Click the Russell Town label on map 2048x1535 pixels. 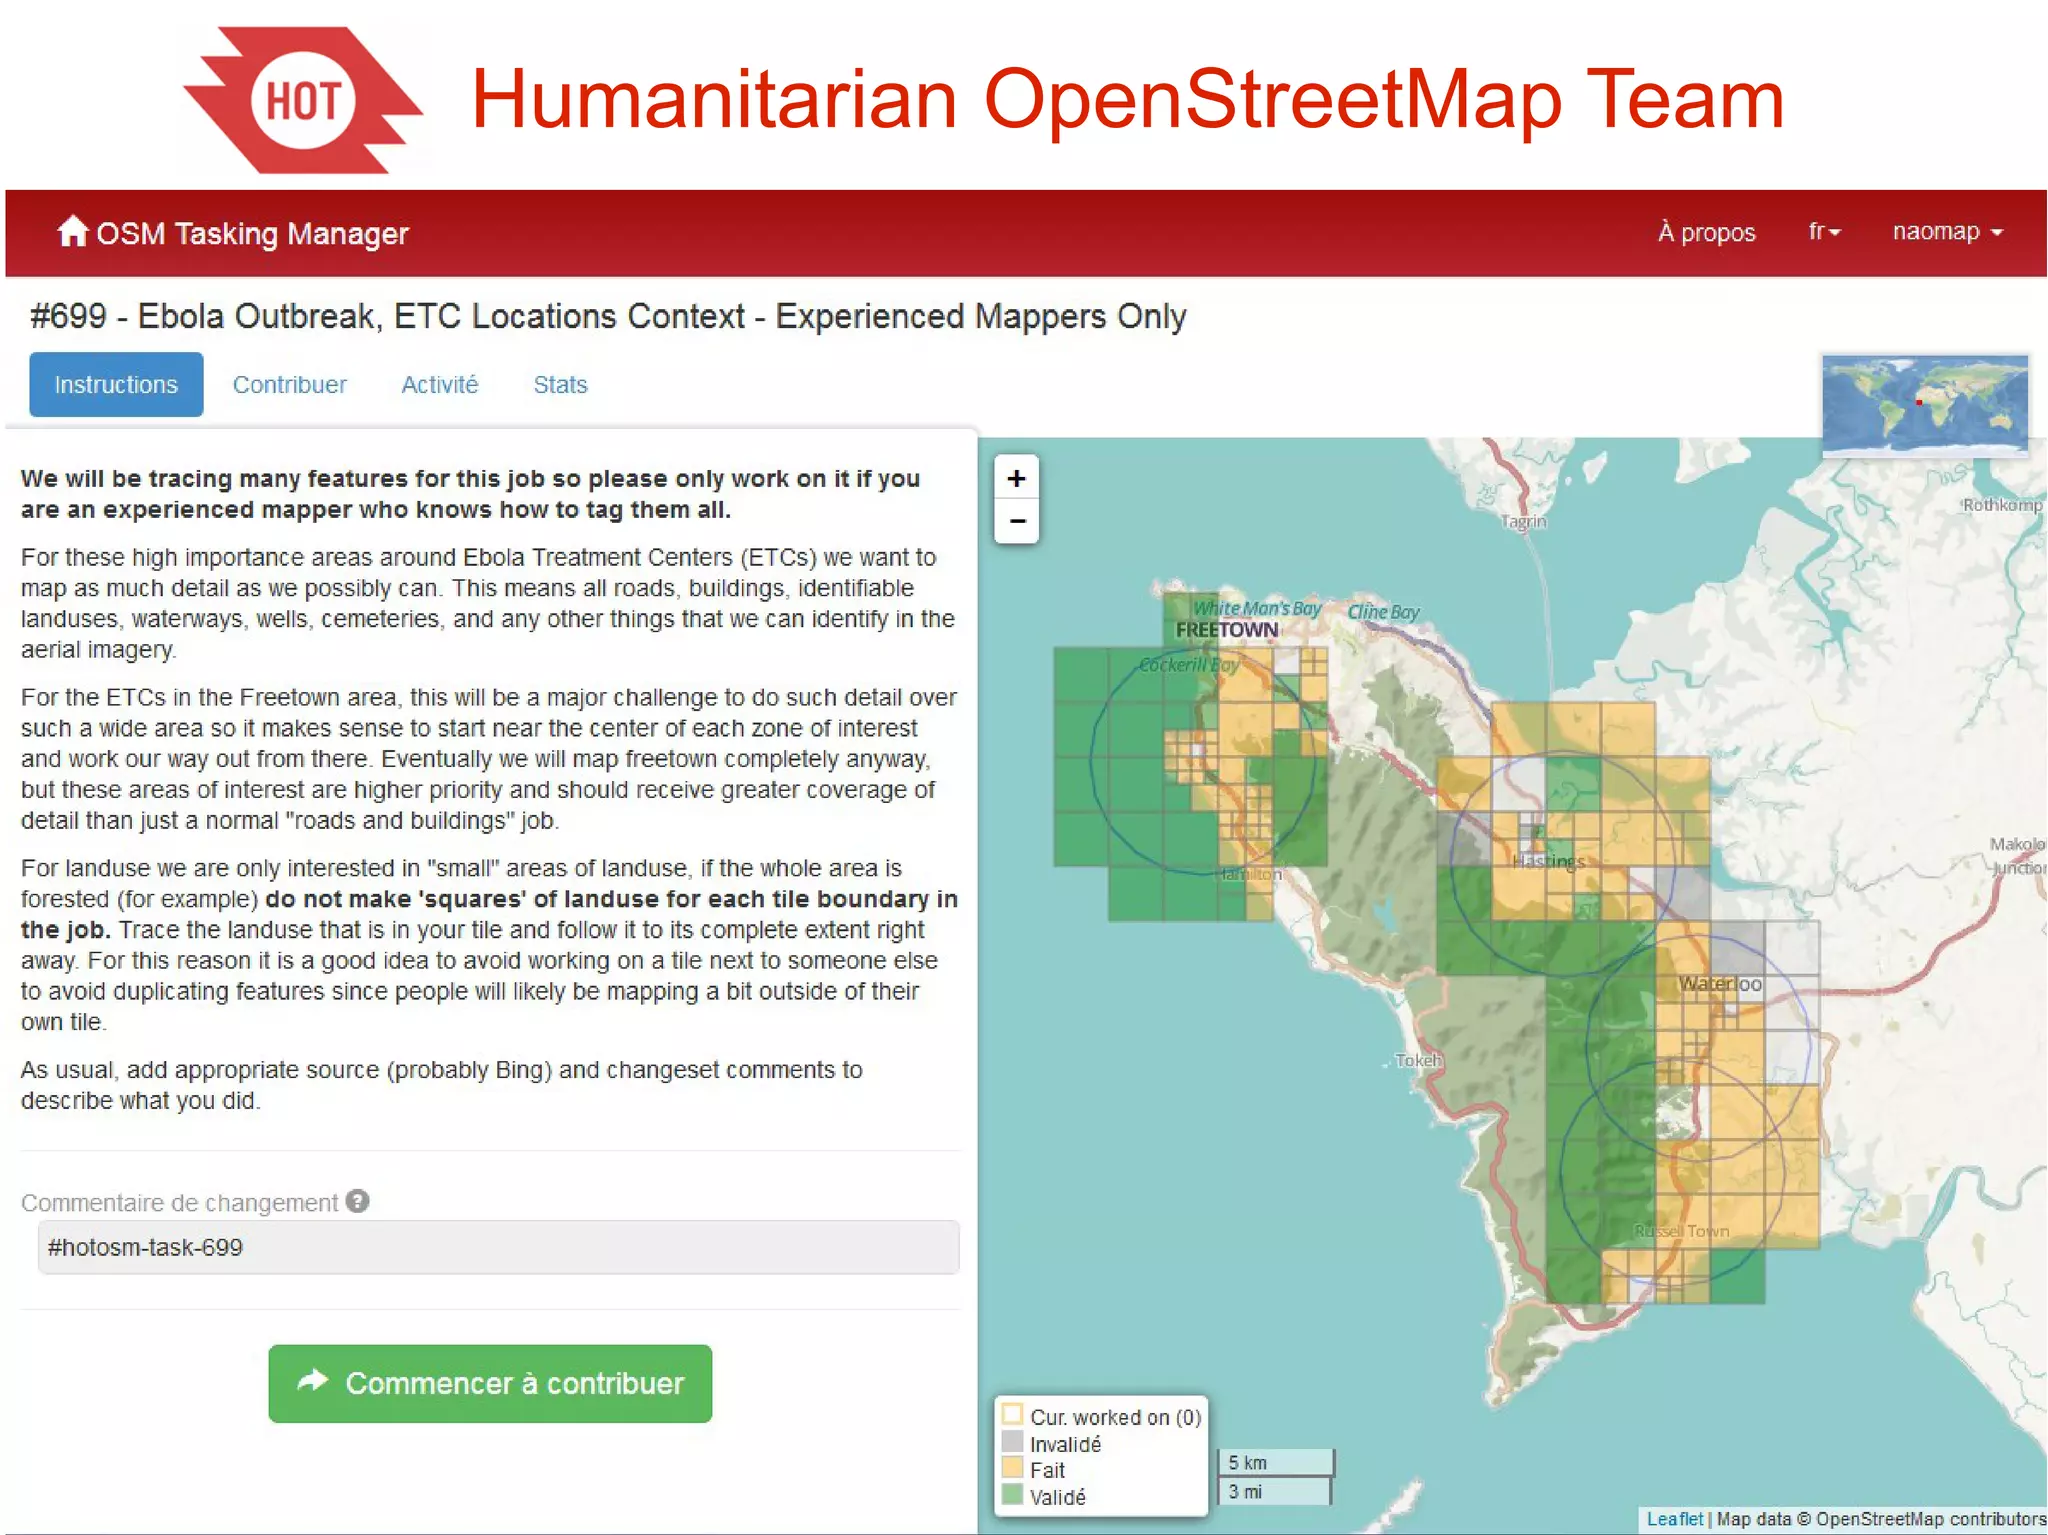pos(1682,1231)
